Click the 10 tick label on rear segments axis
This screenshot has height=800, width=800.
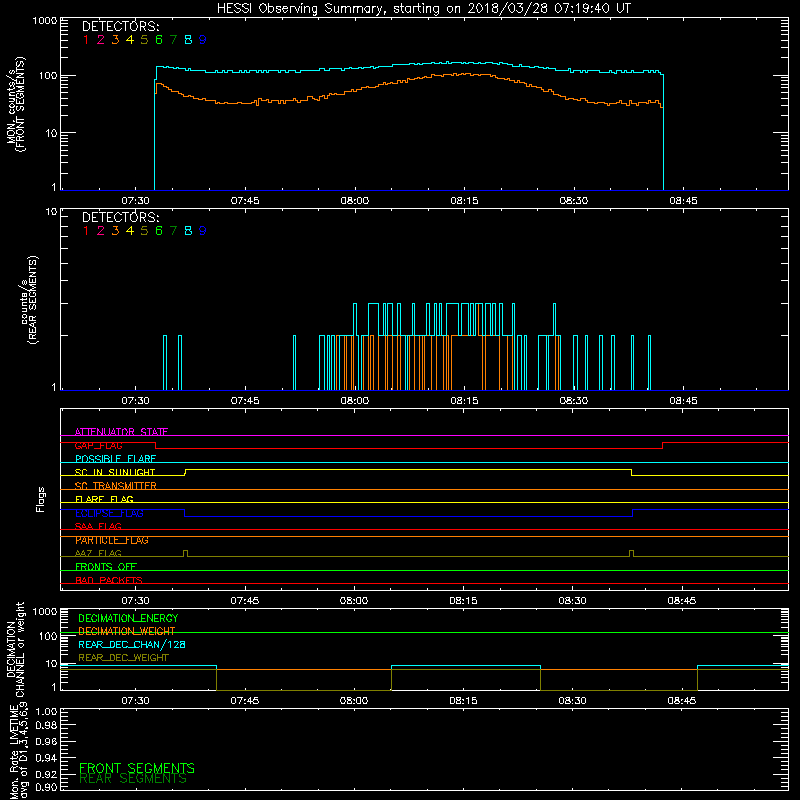pos(51,211)
